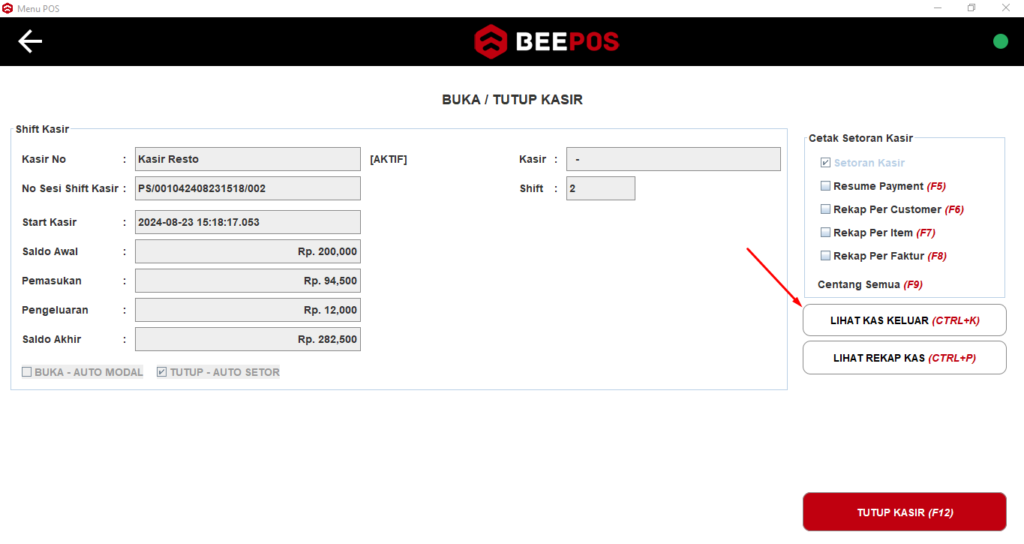
Task: Select the No Sesi Shift Kasir field
Action: pyautogui.click(x=247, y=188)
